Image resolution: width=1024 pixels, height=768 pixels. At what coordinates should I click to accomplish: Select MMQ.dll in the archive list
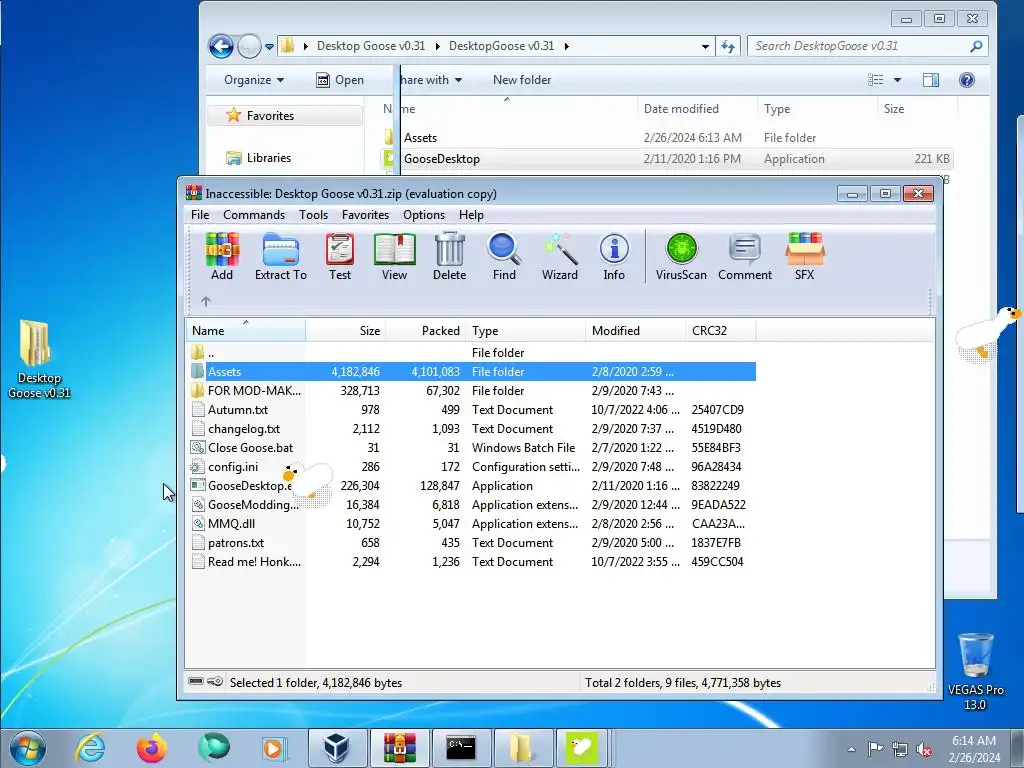472,524
